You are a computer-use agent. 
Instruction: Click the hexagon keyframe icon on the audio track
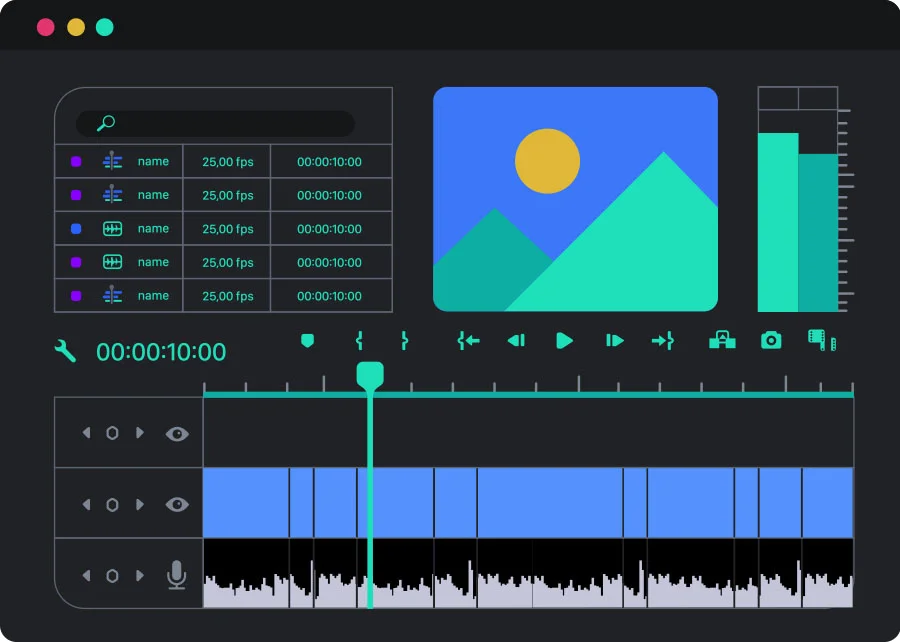tap(112, 575)
